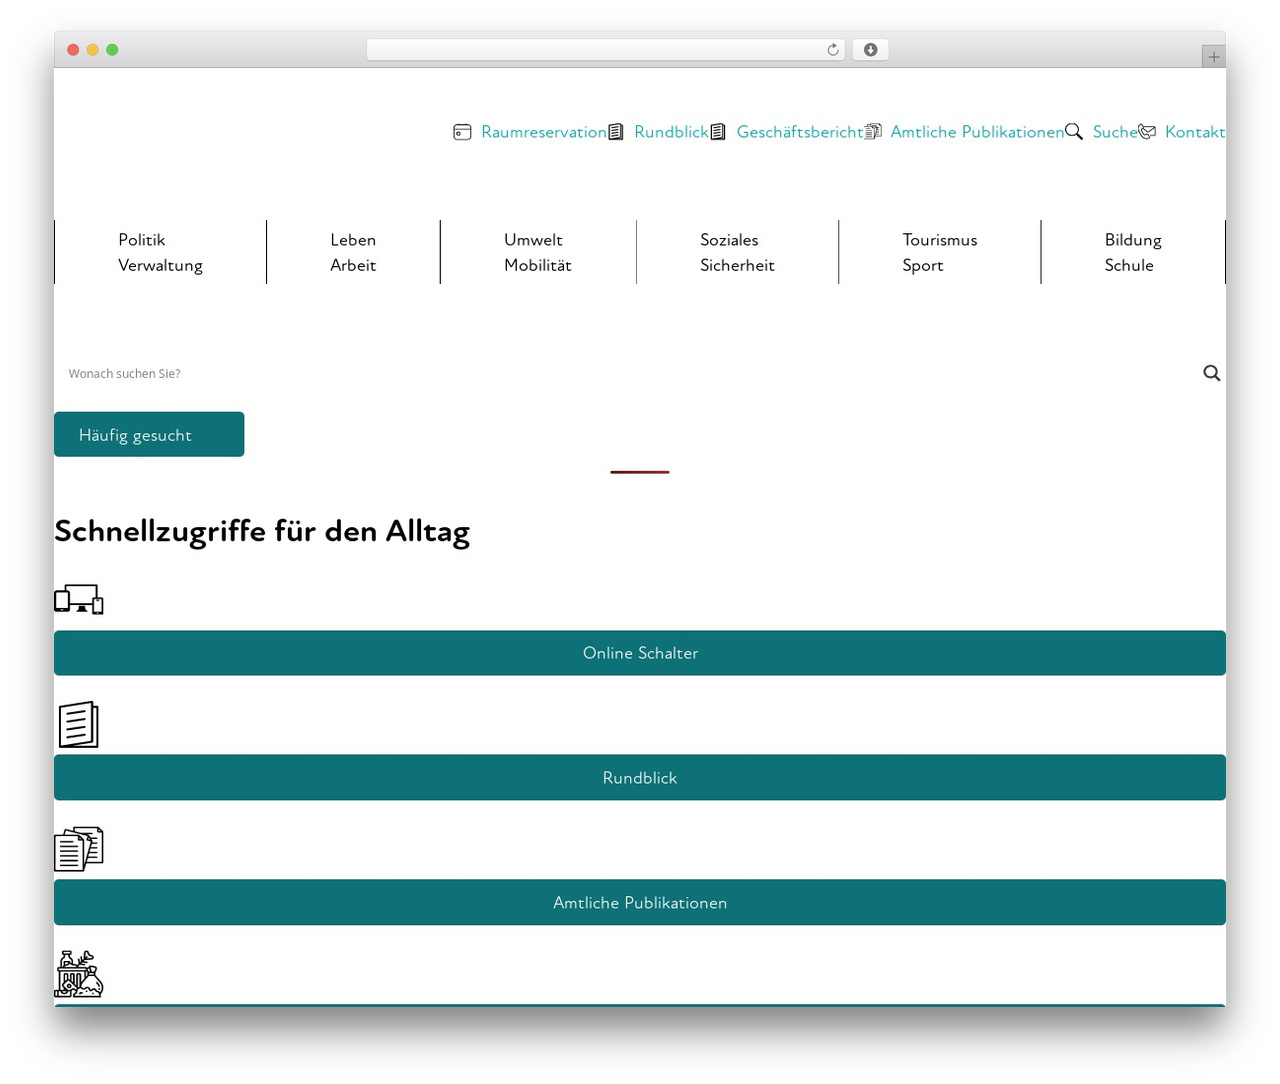This screenshot has height=1084, width=1280.
Task: Open the Rundblick link in top bar
Action: pyautogui.click(x=671, y=132)
